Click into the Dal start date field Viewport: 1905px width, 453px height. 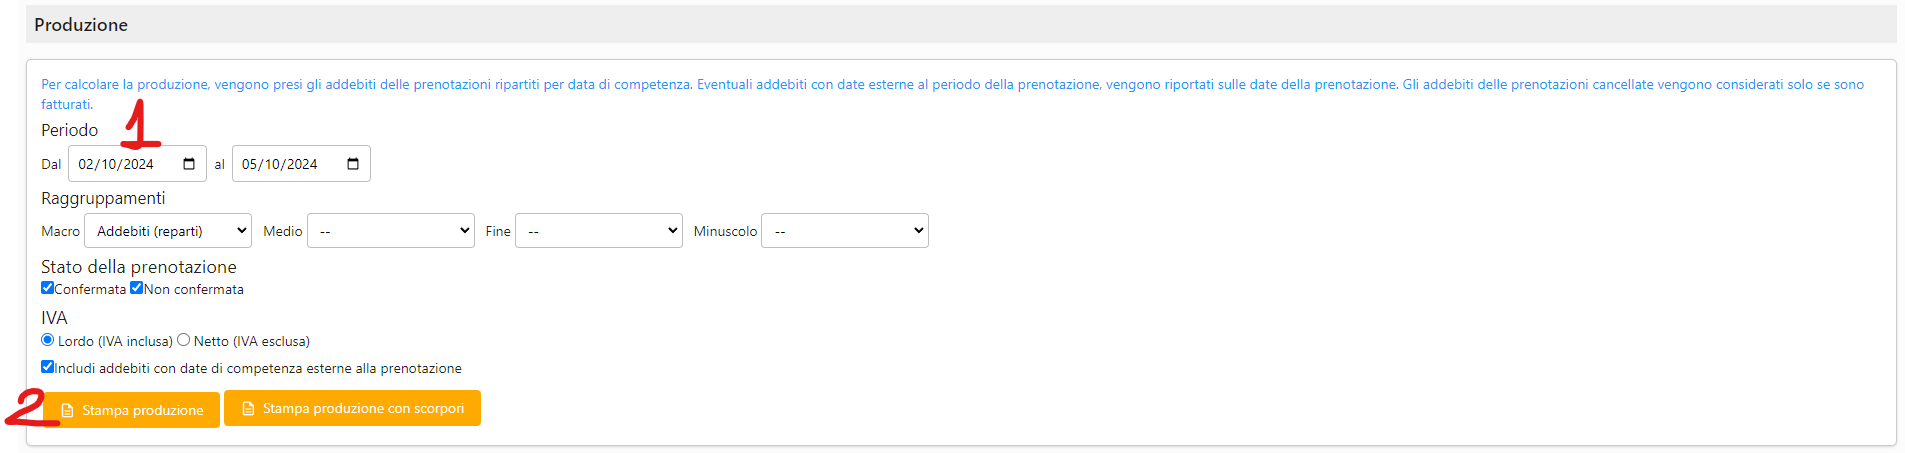coord(116,164)
